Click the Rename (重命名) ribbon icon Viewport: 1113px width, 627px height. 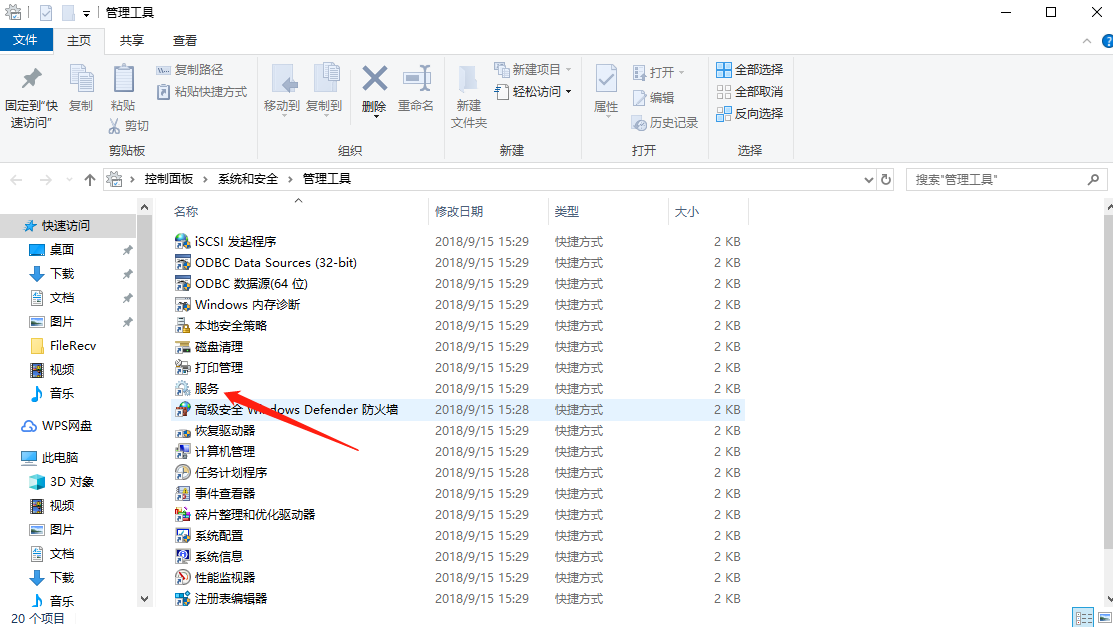pyautogui.click(x=416, y=80)
